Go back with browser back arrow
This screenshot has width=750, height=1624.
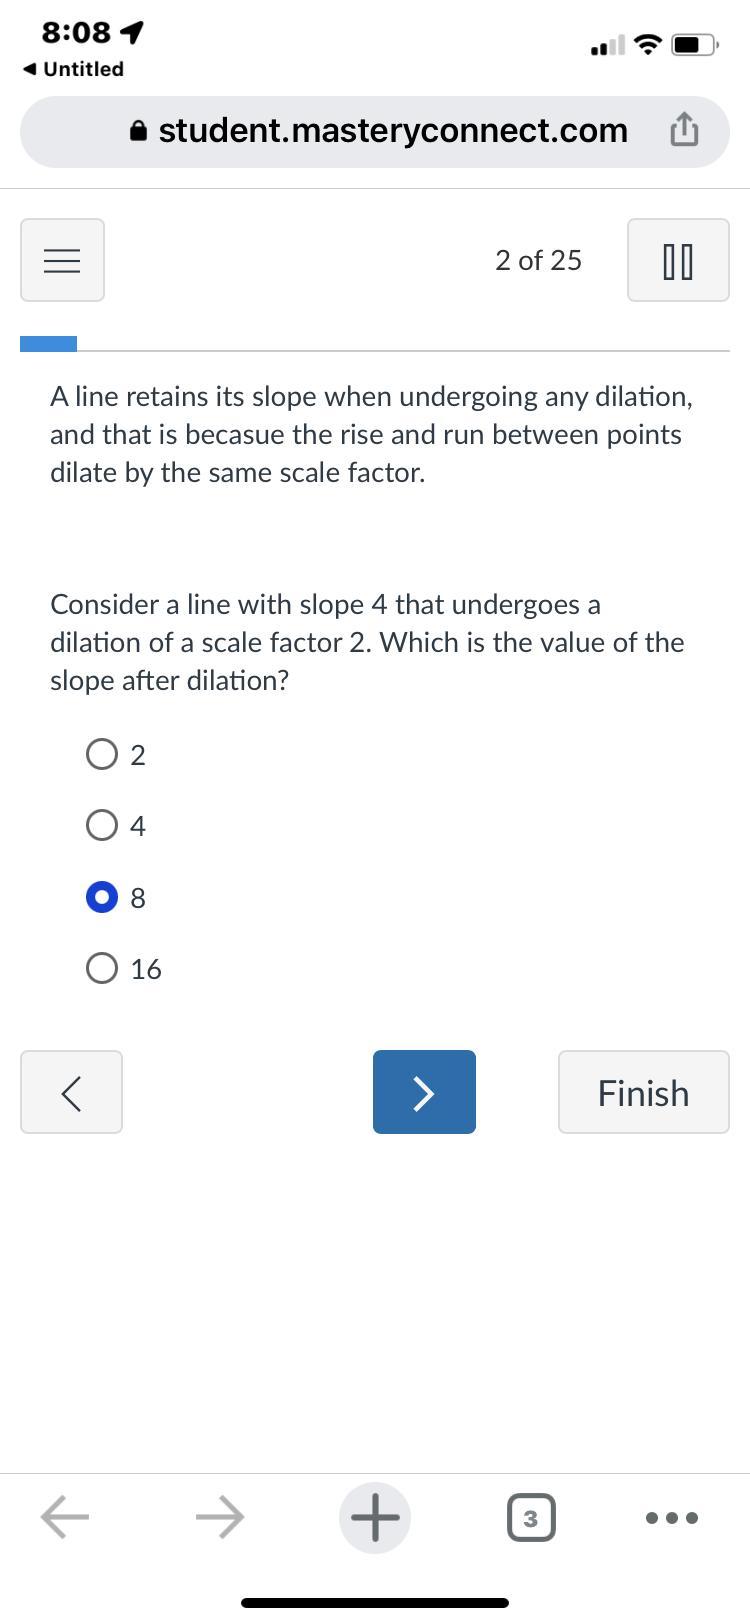[65, 1517]
